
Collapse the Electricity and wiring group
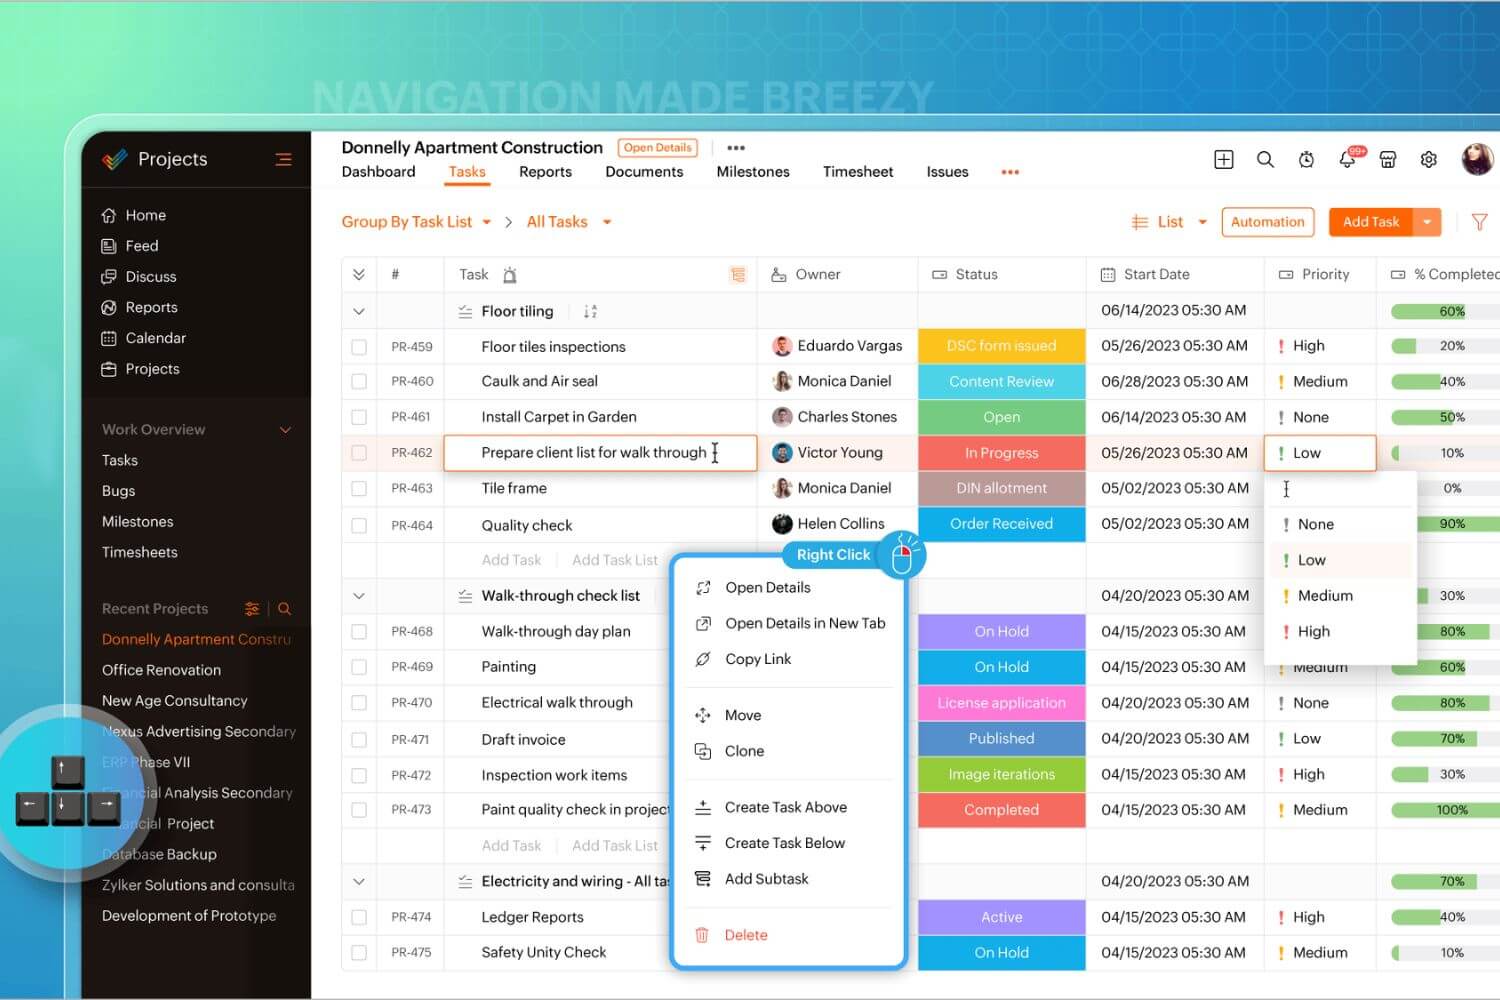point(359,882)
